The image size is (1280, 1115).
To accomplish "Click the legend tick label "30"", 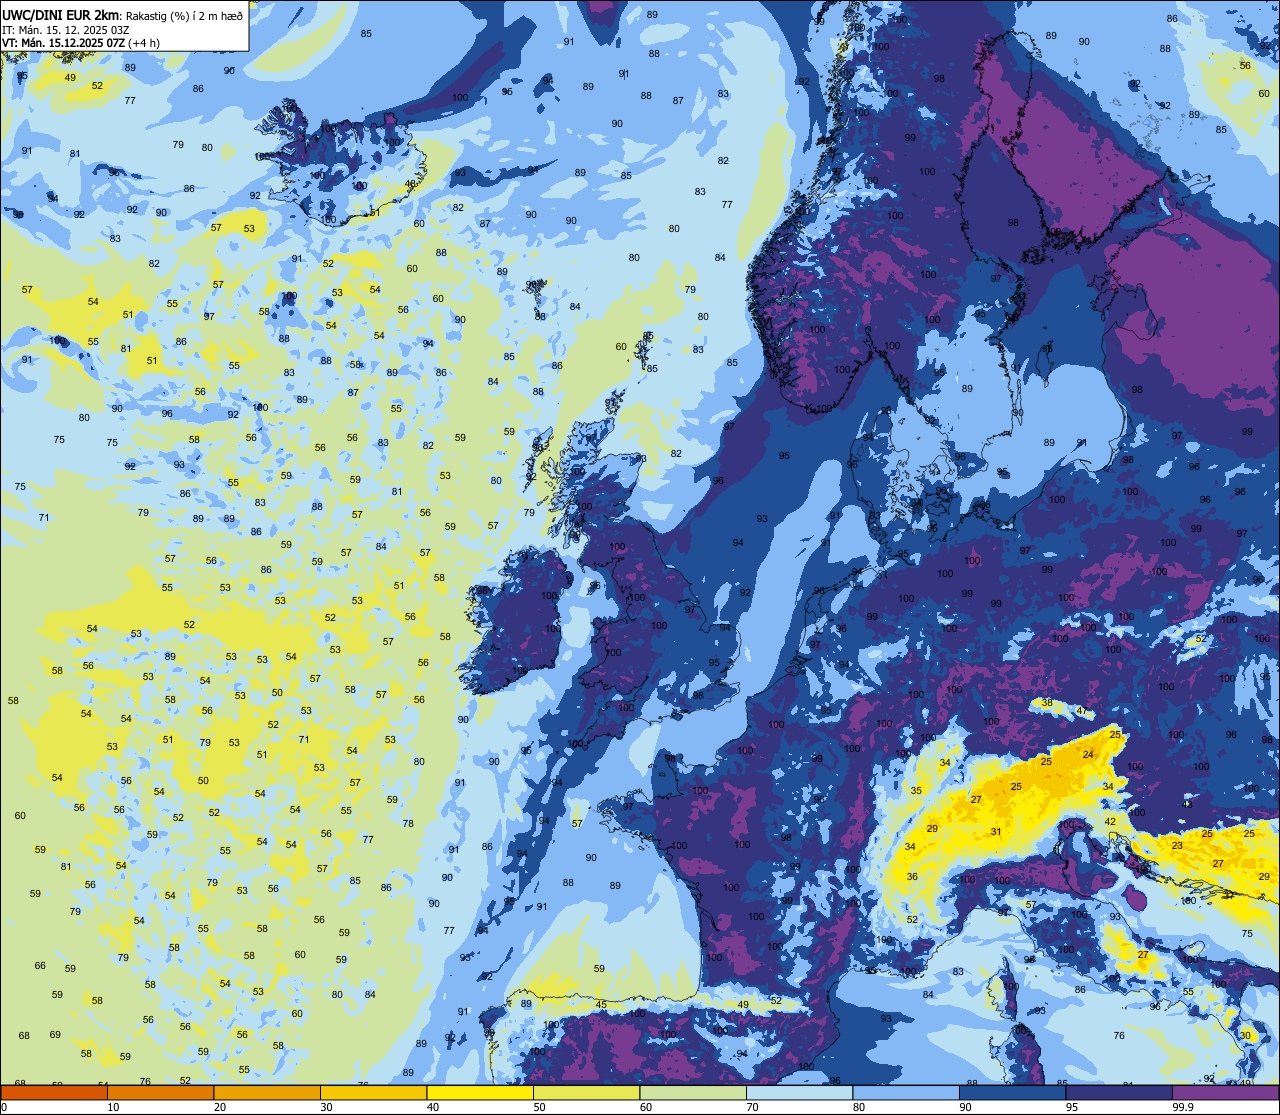I will (x=326, y=1107).
